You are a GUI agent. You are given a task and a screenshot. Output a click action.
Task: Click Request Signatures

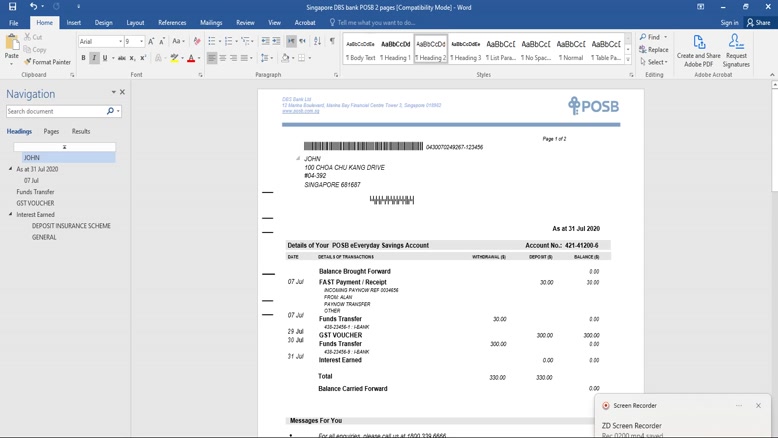tap(736, 50)
